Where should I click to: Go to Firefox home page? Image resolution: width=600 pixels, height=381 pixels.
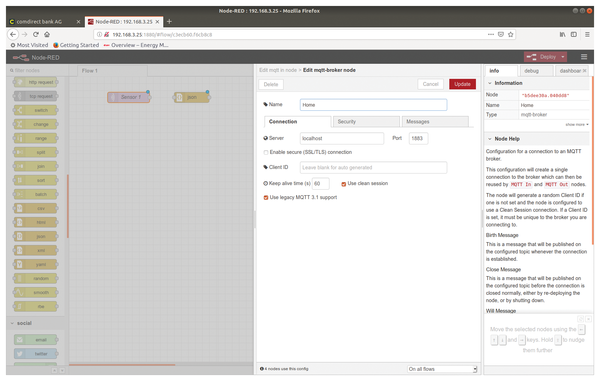tap(47, 34)
